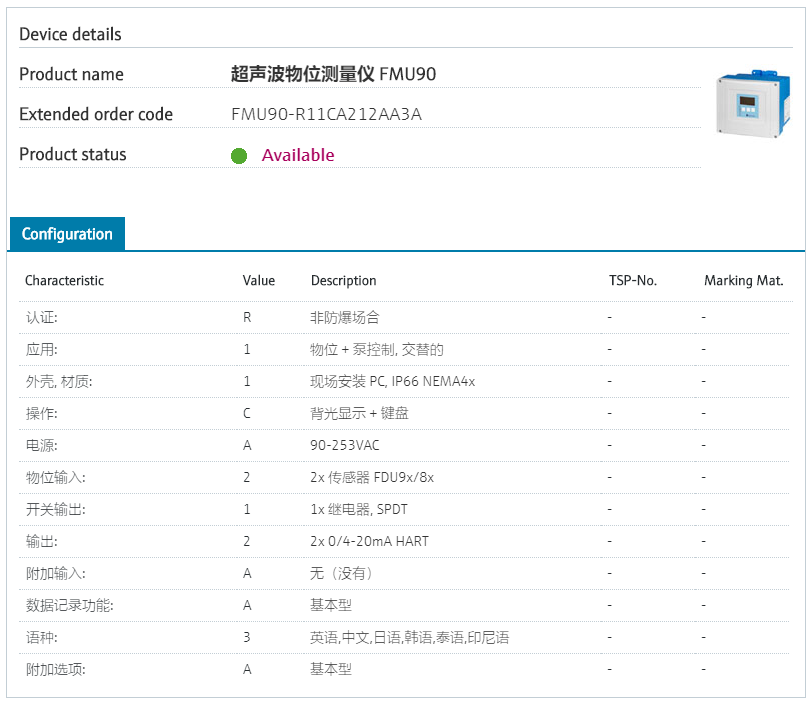
Task: Click the 90-253VAC power supply description
Action: tap(345, 446)
